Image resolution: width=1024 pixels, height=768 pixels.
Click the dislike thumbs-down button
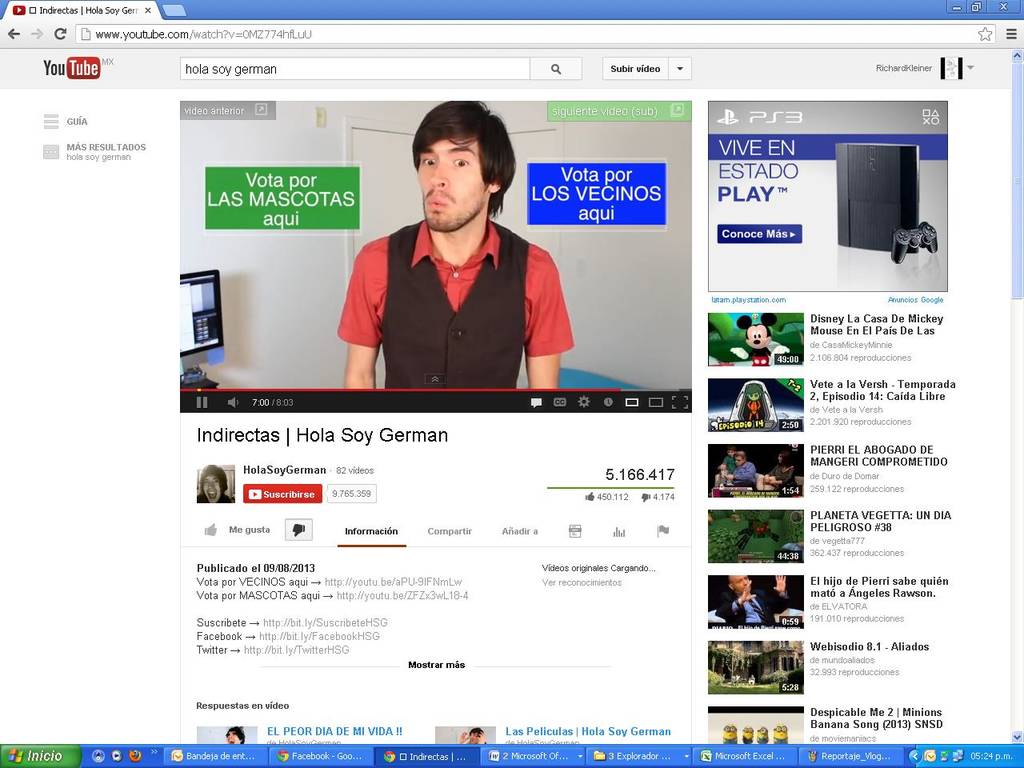[298, 530]
